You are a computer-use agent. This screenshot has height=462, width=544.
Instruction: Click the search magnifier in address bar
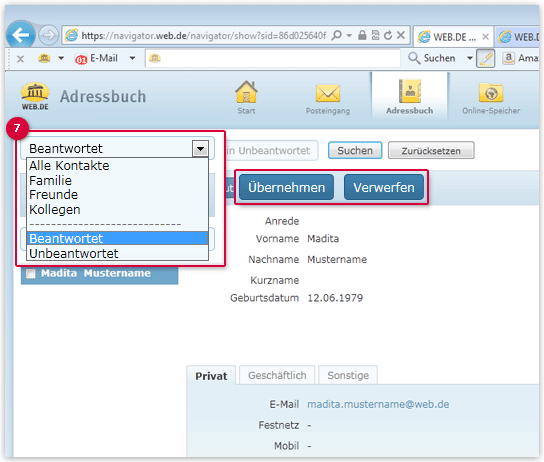pyautogui.click(x=337, y=35)
